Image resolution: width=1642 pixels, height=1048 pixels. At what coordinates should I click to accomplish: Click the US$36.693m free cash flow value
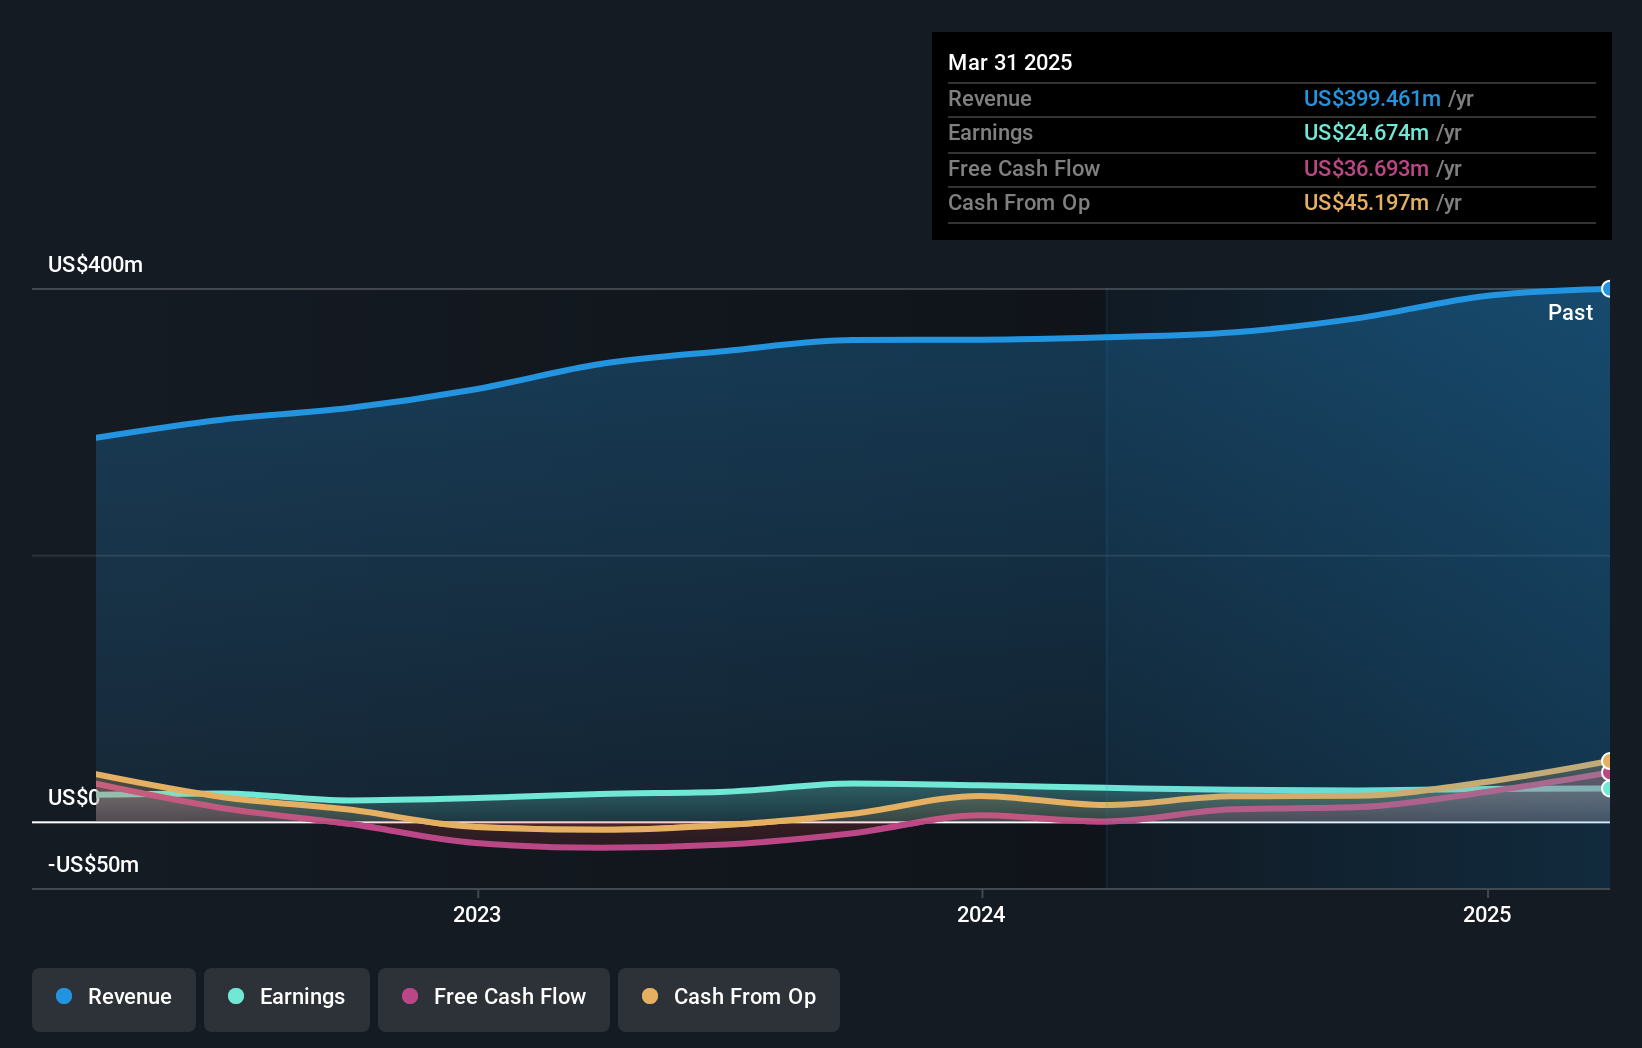1366,169
